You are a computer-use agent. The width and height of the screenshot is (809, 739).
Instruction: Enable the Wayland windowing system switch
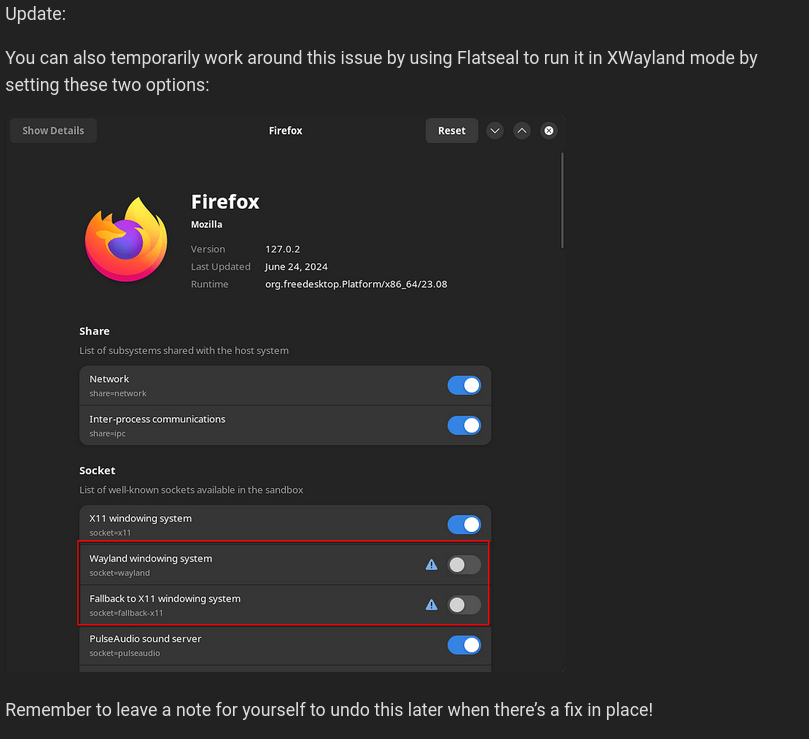(464, 564)
